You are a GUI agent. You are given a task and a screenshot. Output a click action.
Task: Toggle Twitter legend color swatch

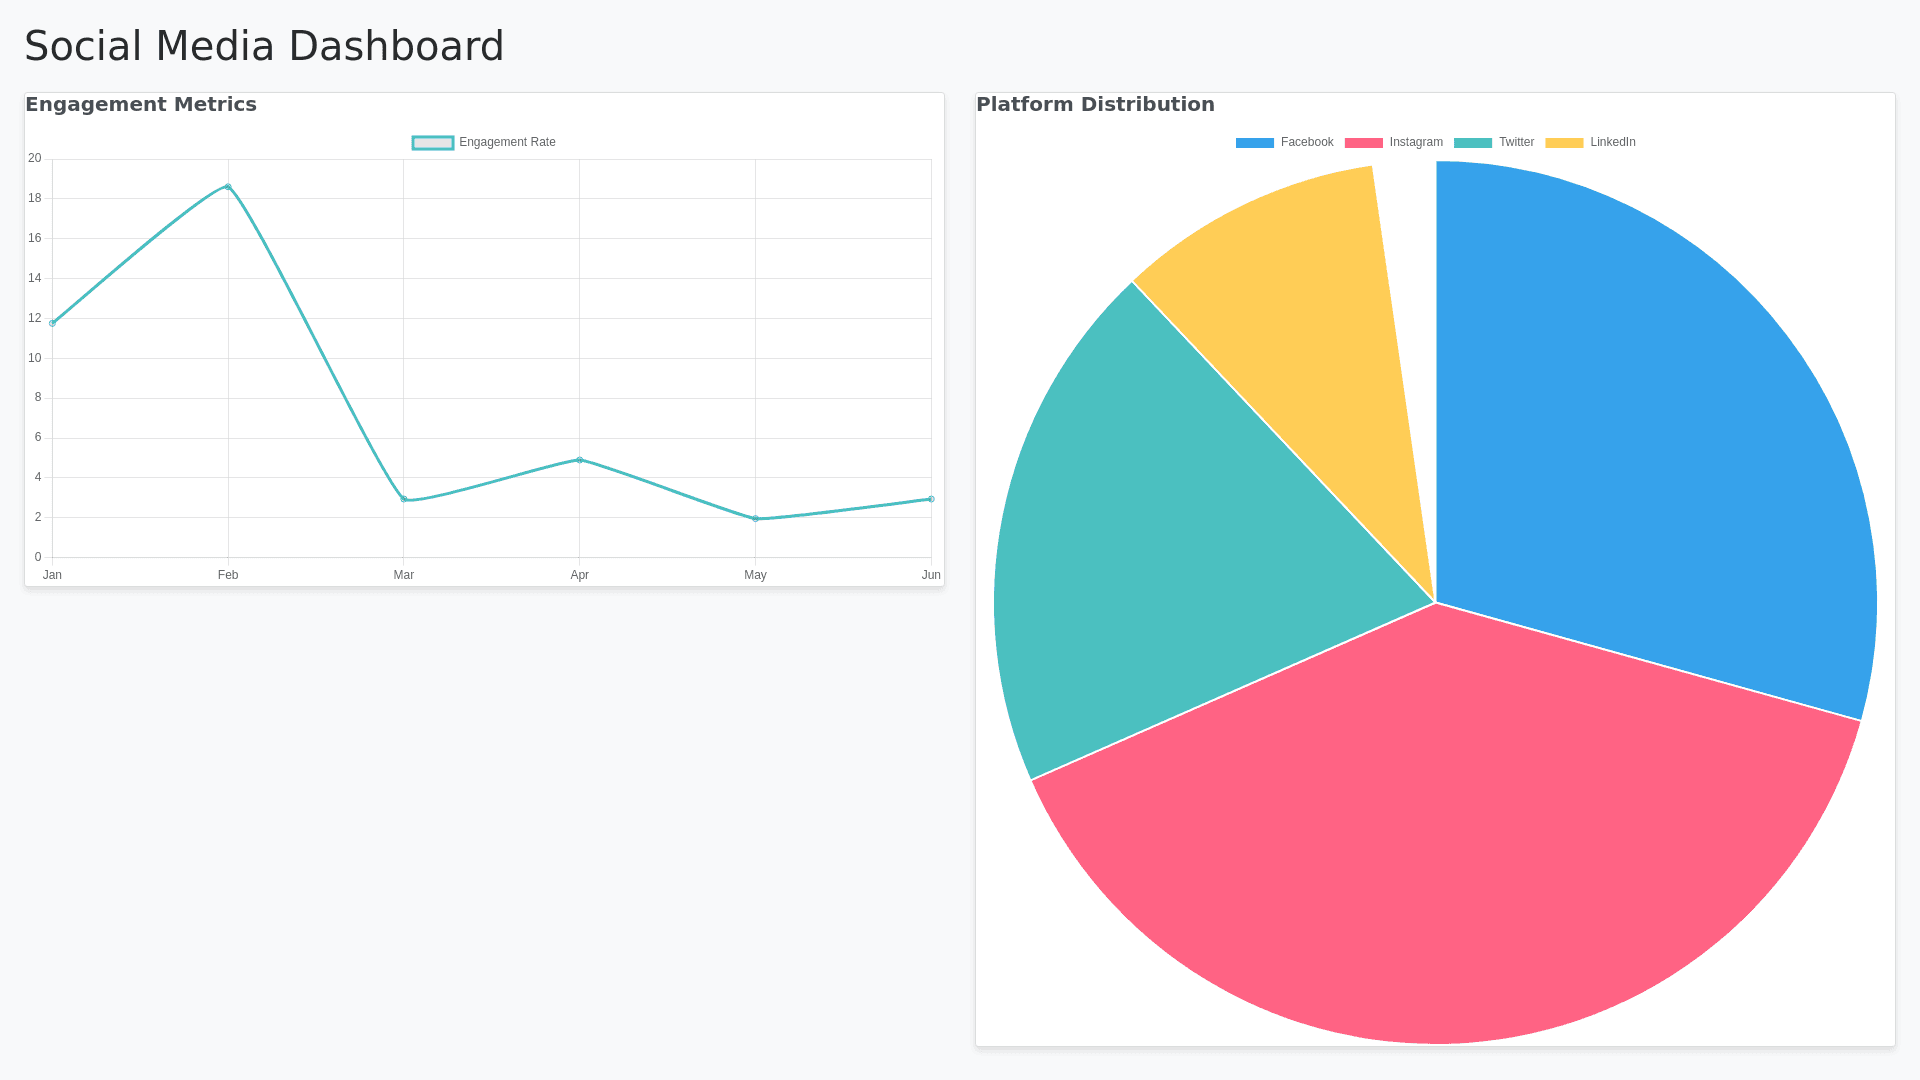(1472, 143)
